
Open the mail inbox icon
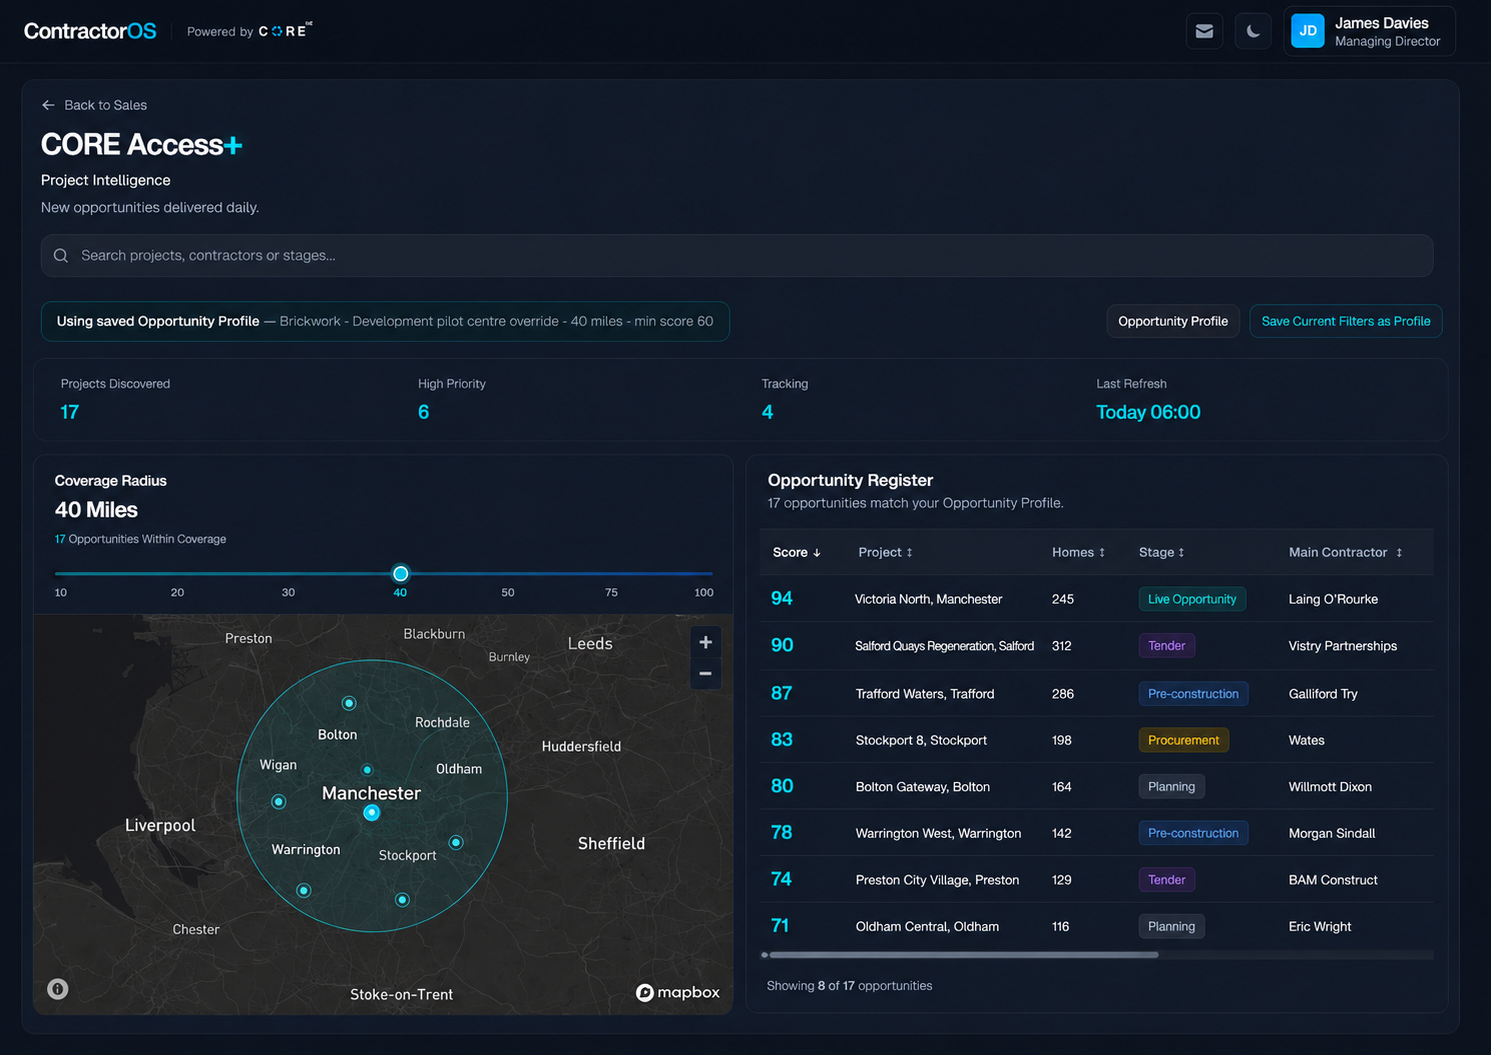pos(1204,31)
